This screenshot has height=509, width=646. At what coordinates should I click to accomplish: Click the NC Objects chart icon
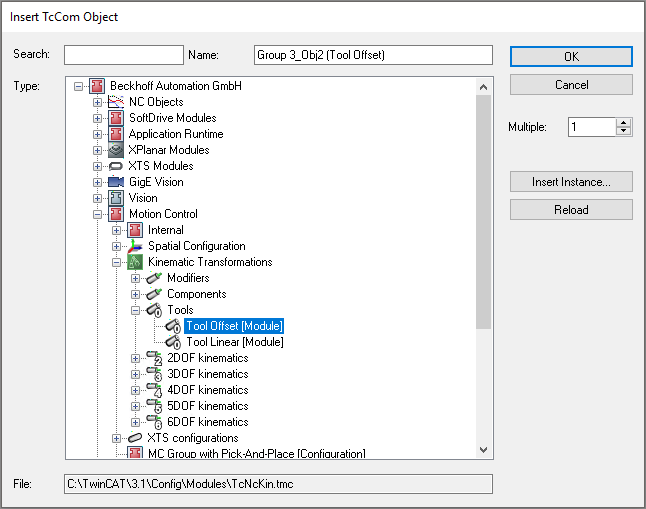tap(116, 102)
